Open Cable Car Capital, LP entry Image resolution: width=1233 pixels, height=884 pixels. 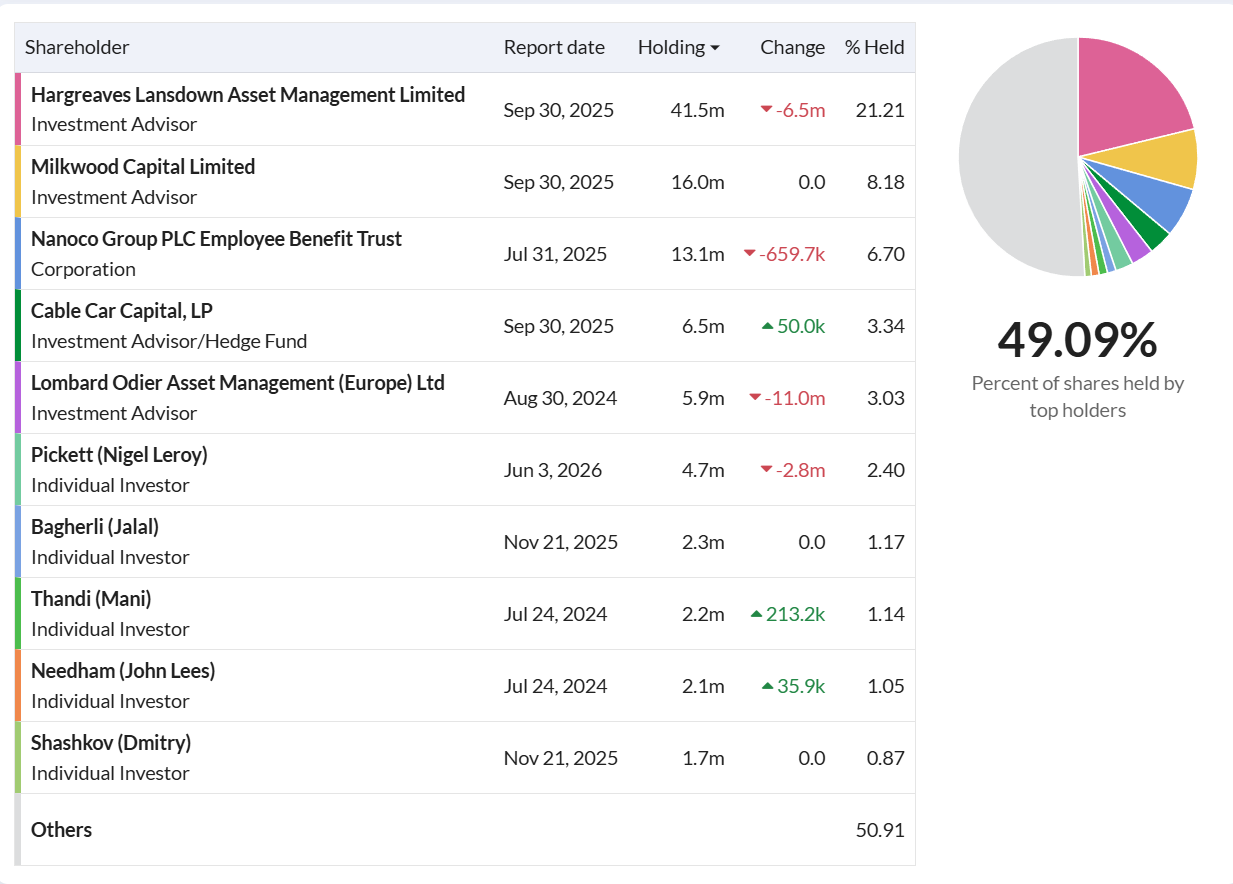pos(122,311)
